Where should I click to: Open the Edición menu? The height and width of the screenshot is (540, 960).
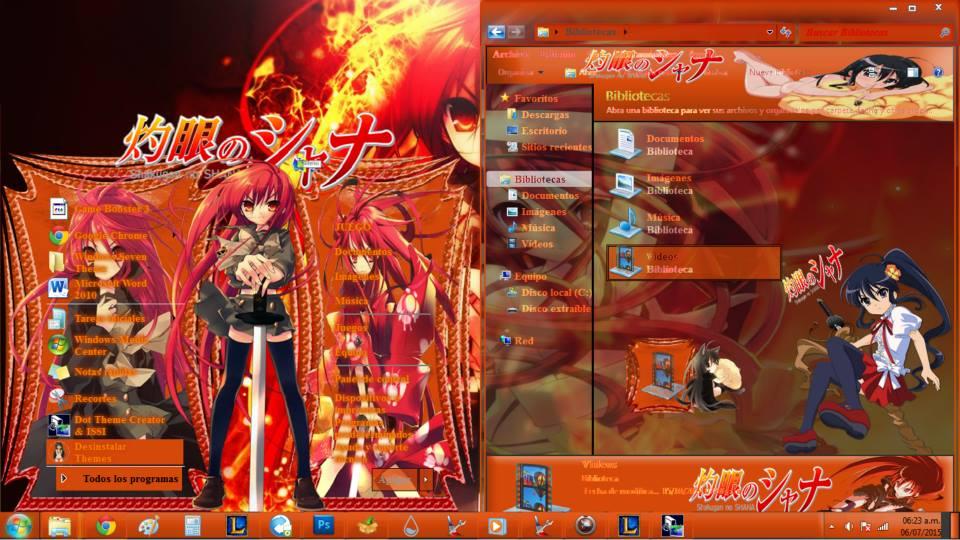click(558, 54)
